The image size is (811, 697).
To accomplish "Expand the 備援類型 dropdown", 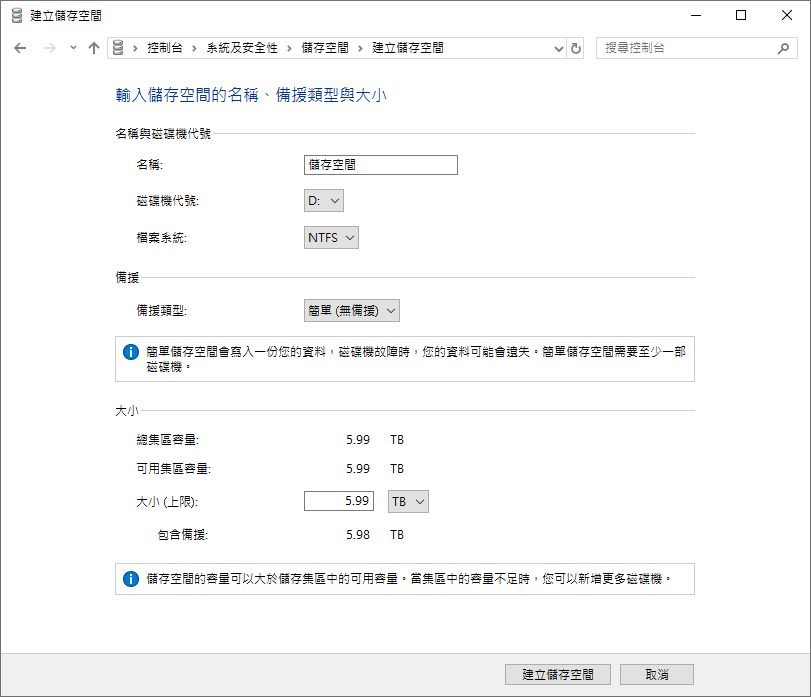I will pos(352,311).
